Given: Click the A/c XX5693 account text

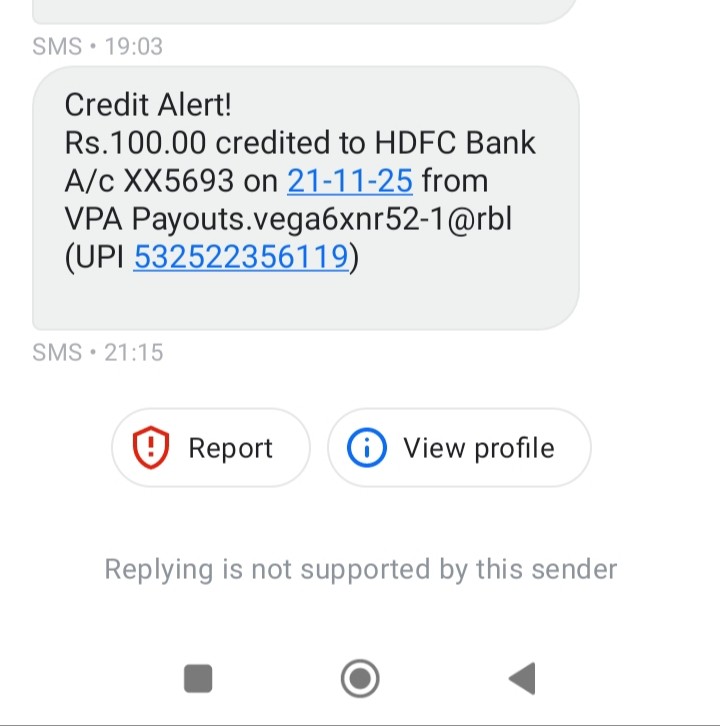Looking at the screenshot, I should pyautogui.click(x=162, y=181).
